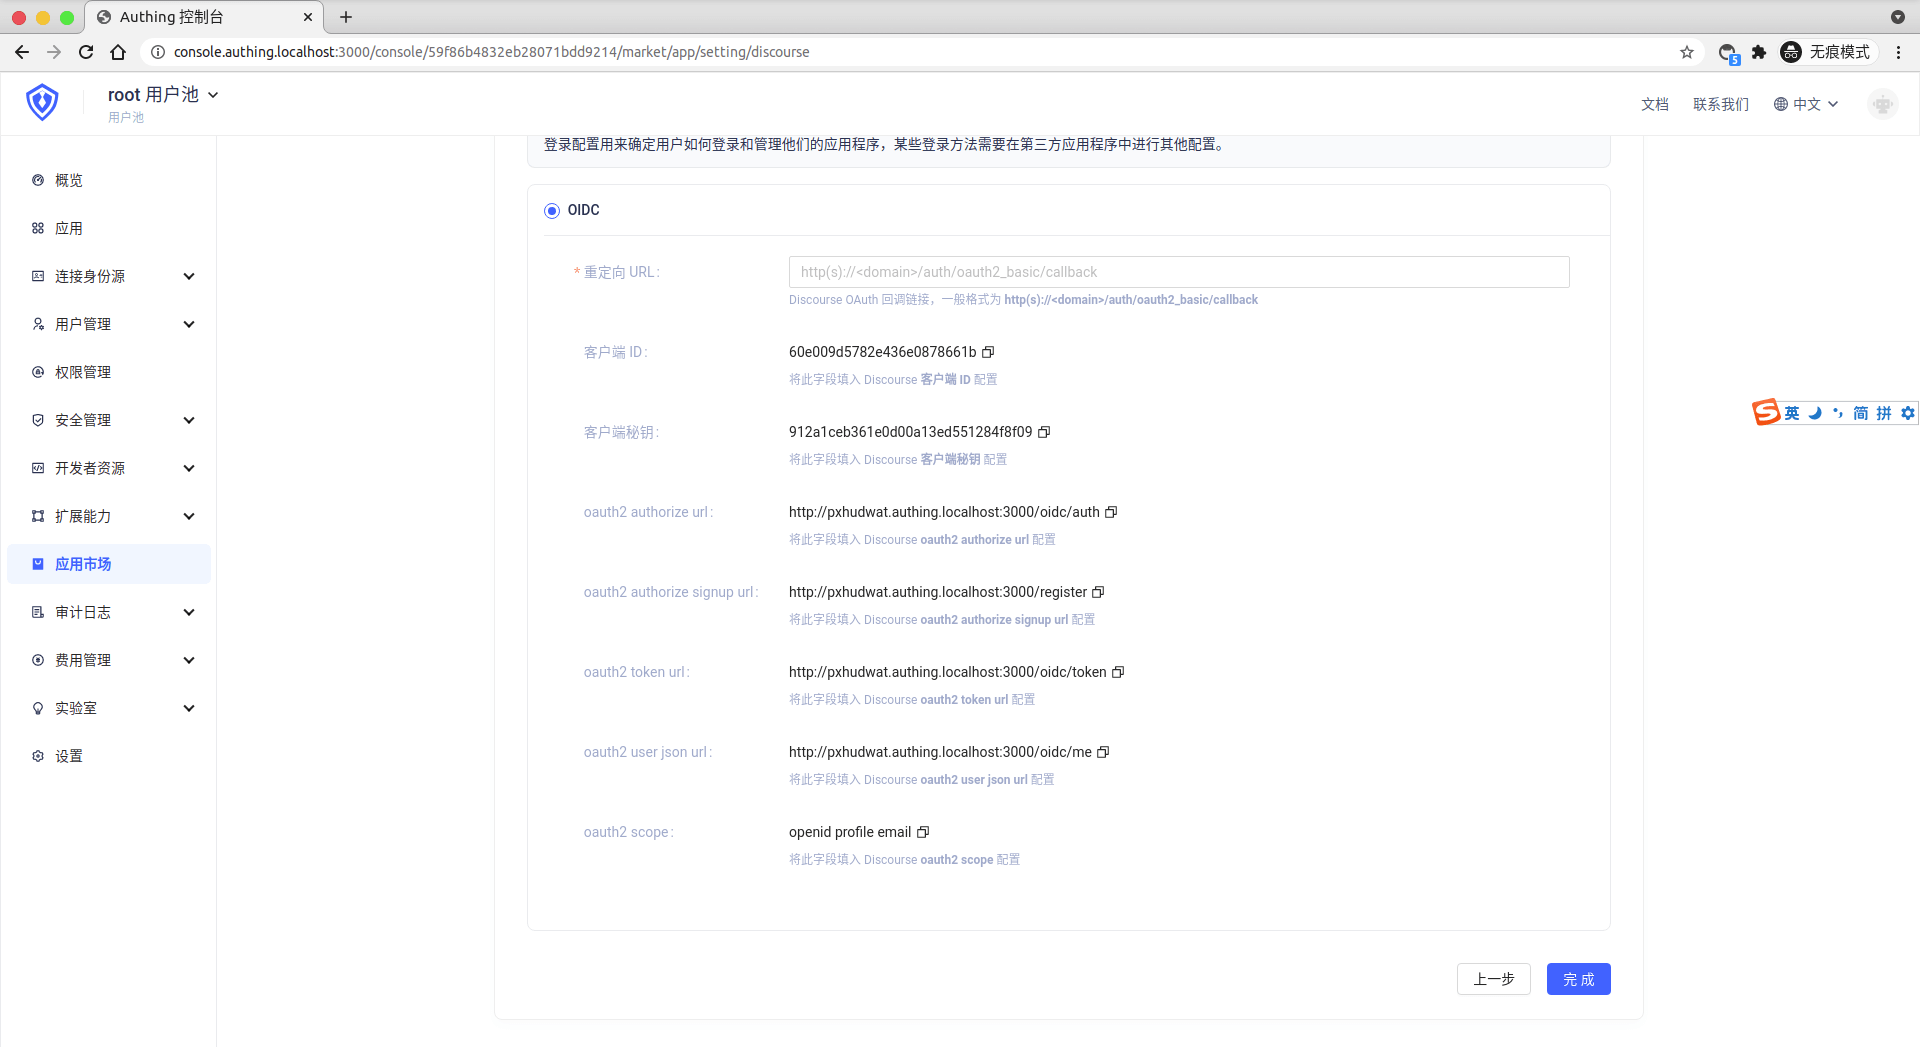Open the user avatar menu
Viewport: 1920px width, 1047px height.
point(1882,104)
